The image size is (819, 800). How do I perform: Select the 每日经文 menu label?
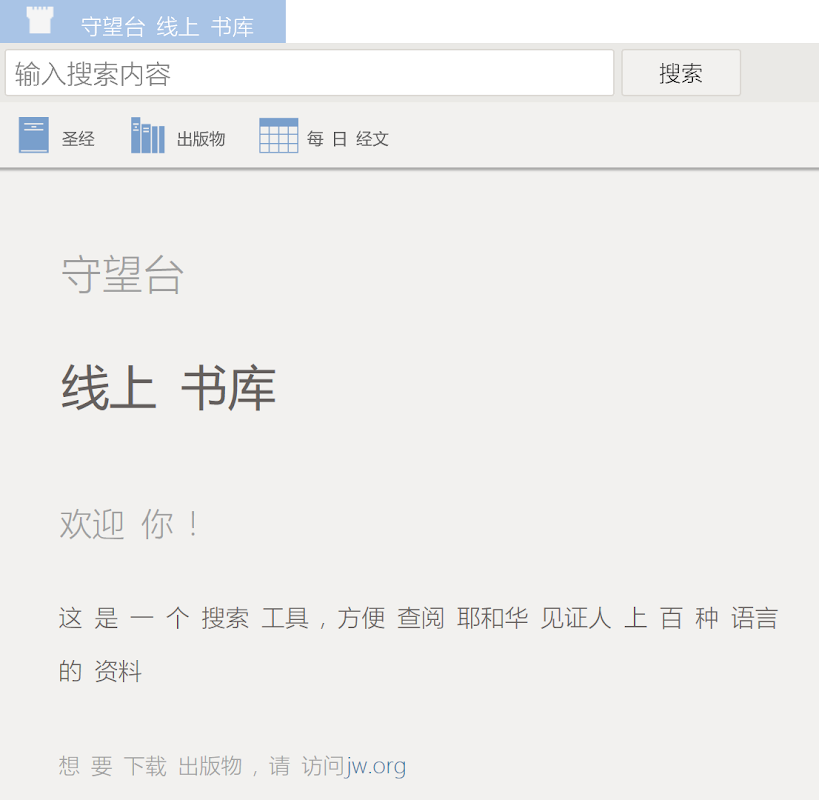347,139
